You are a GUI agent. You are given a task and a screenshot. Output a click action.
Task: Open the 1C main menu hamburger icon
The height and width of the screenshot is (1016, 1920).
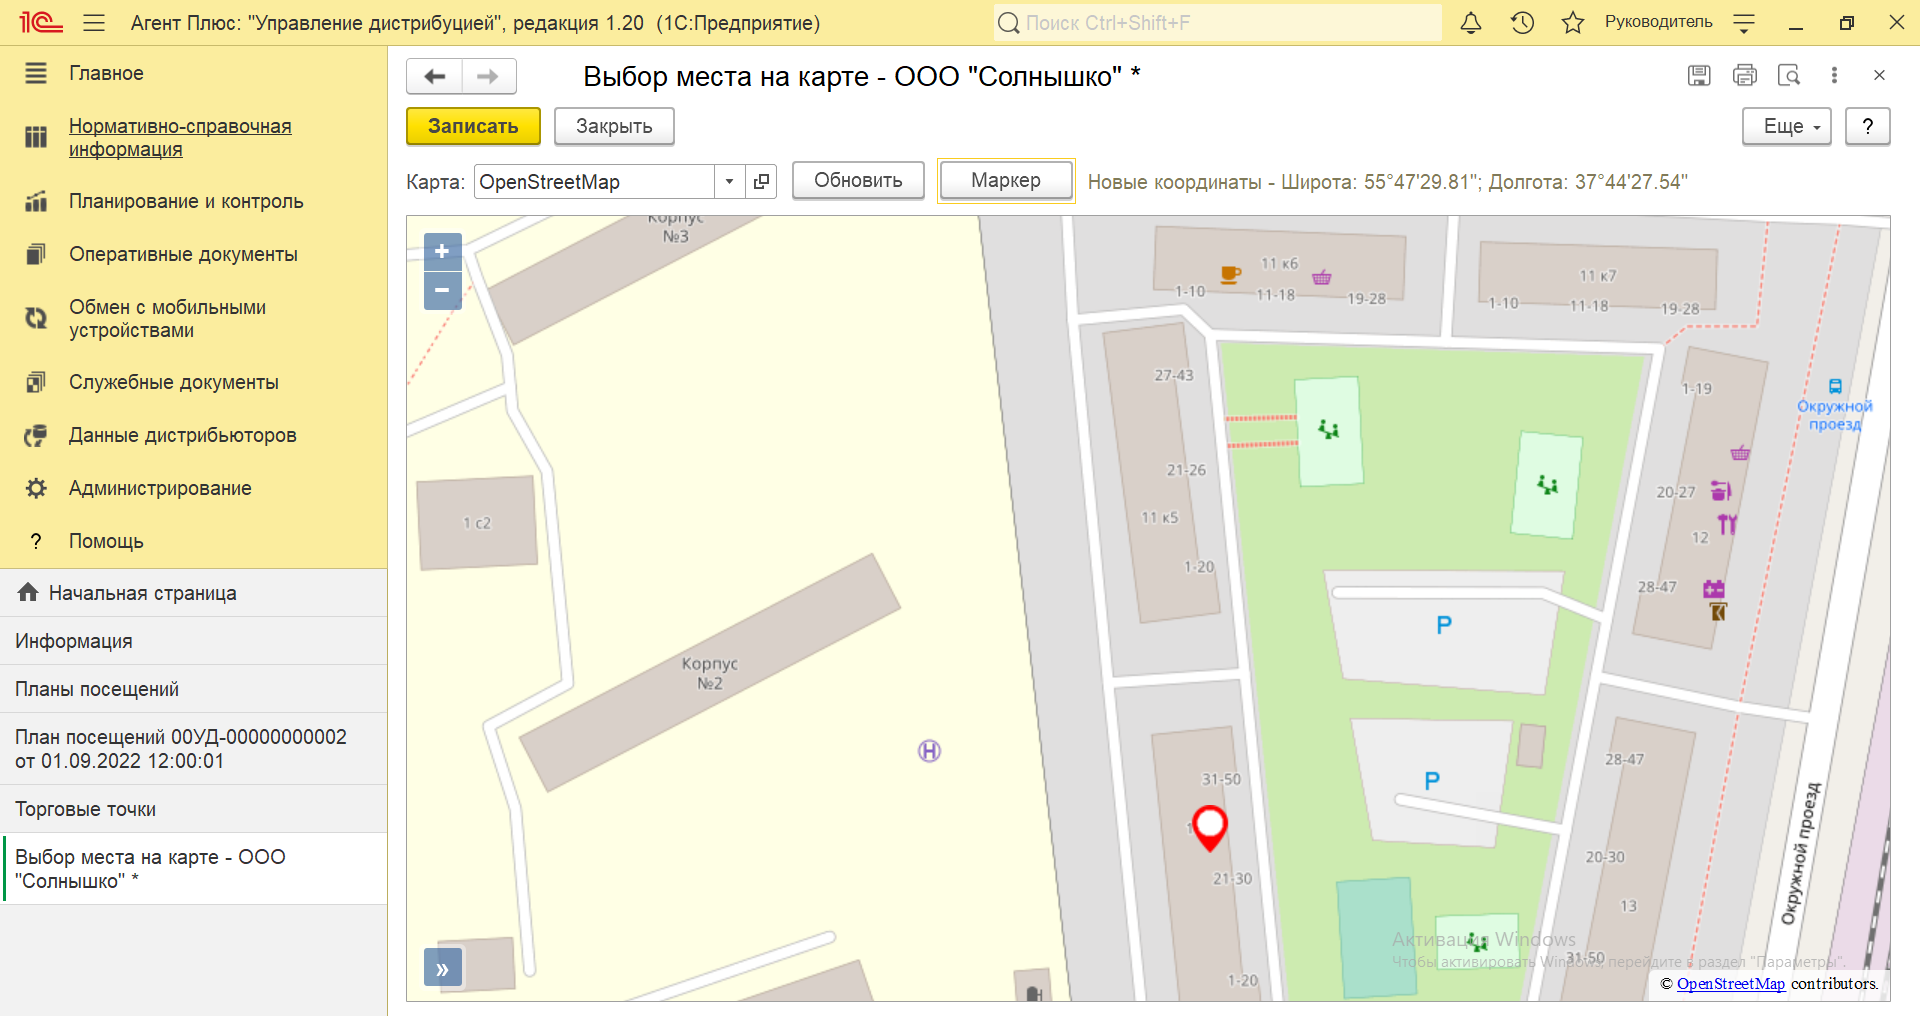94,22
